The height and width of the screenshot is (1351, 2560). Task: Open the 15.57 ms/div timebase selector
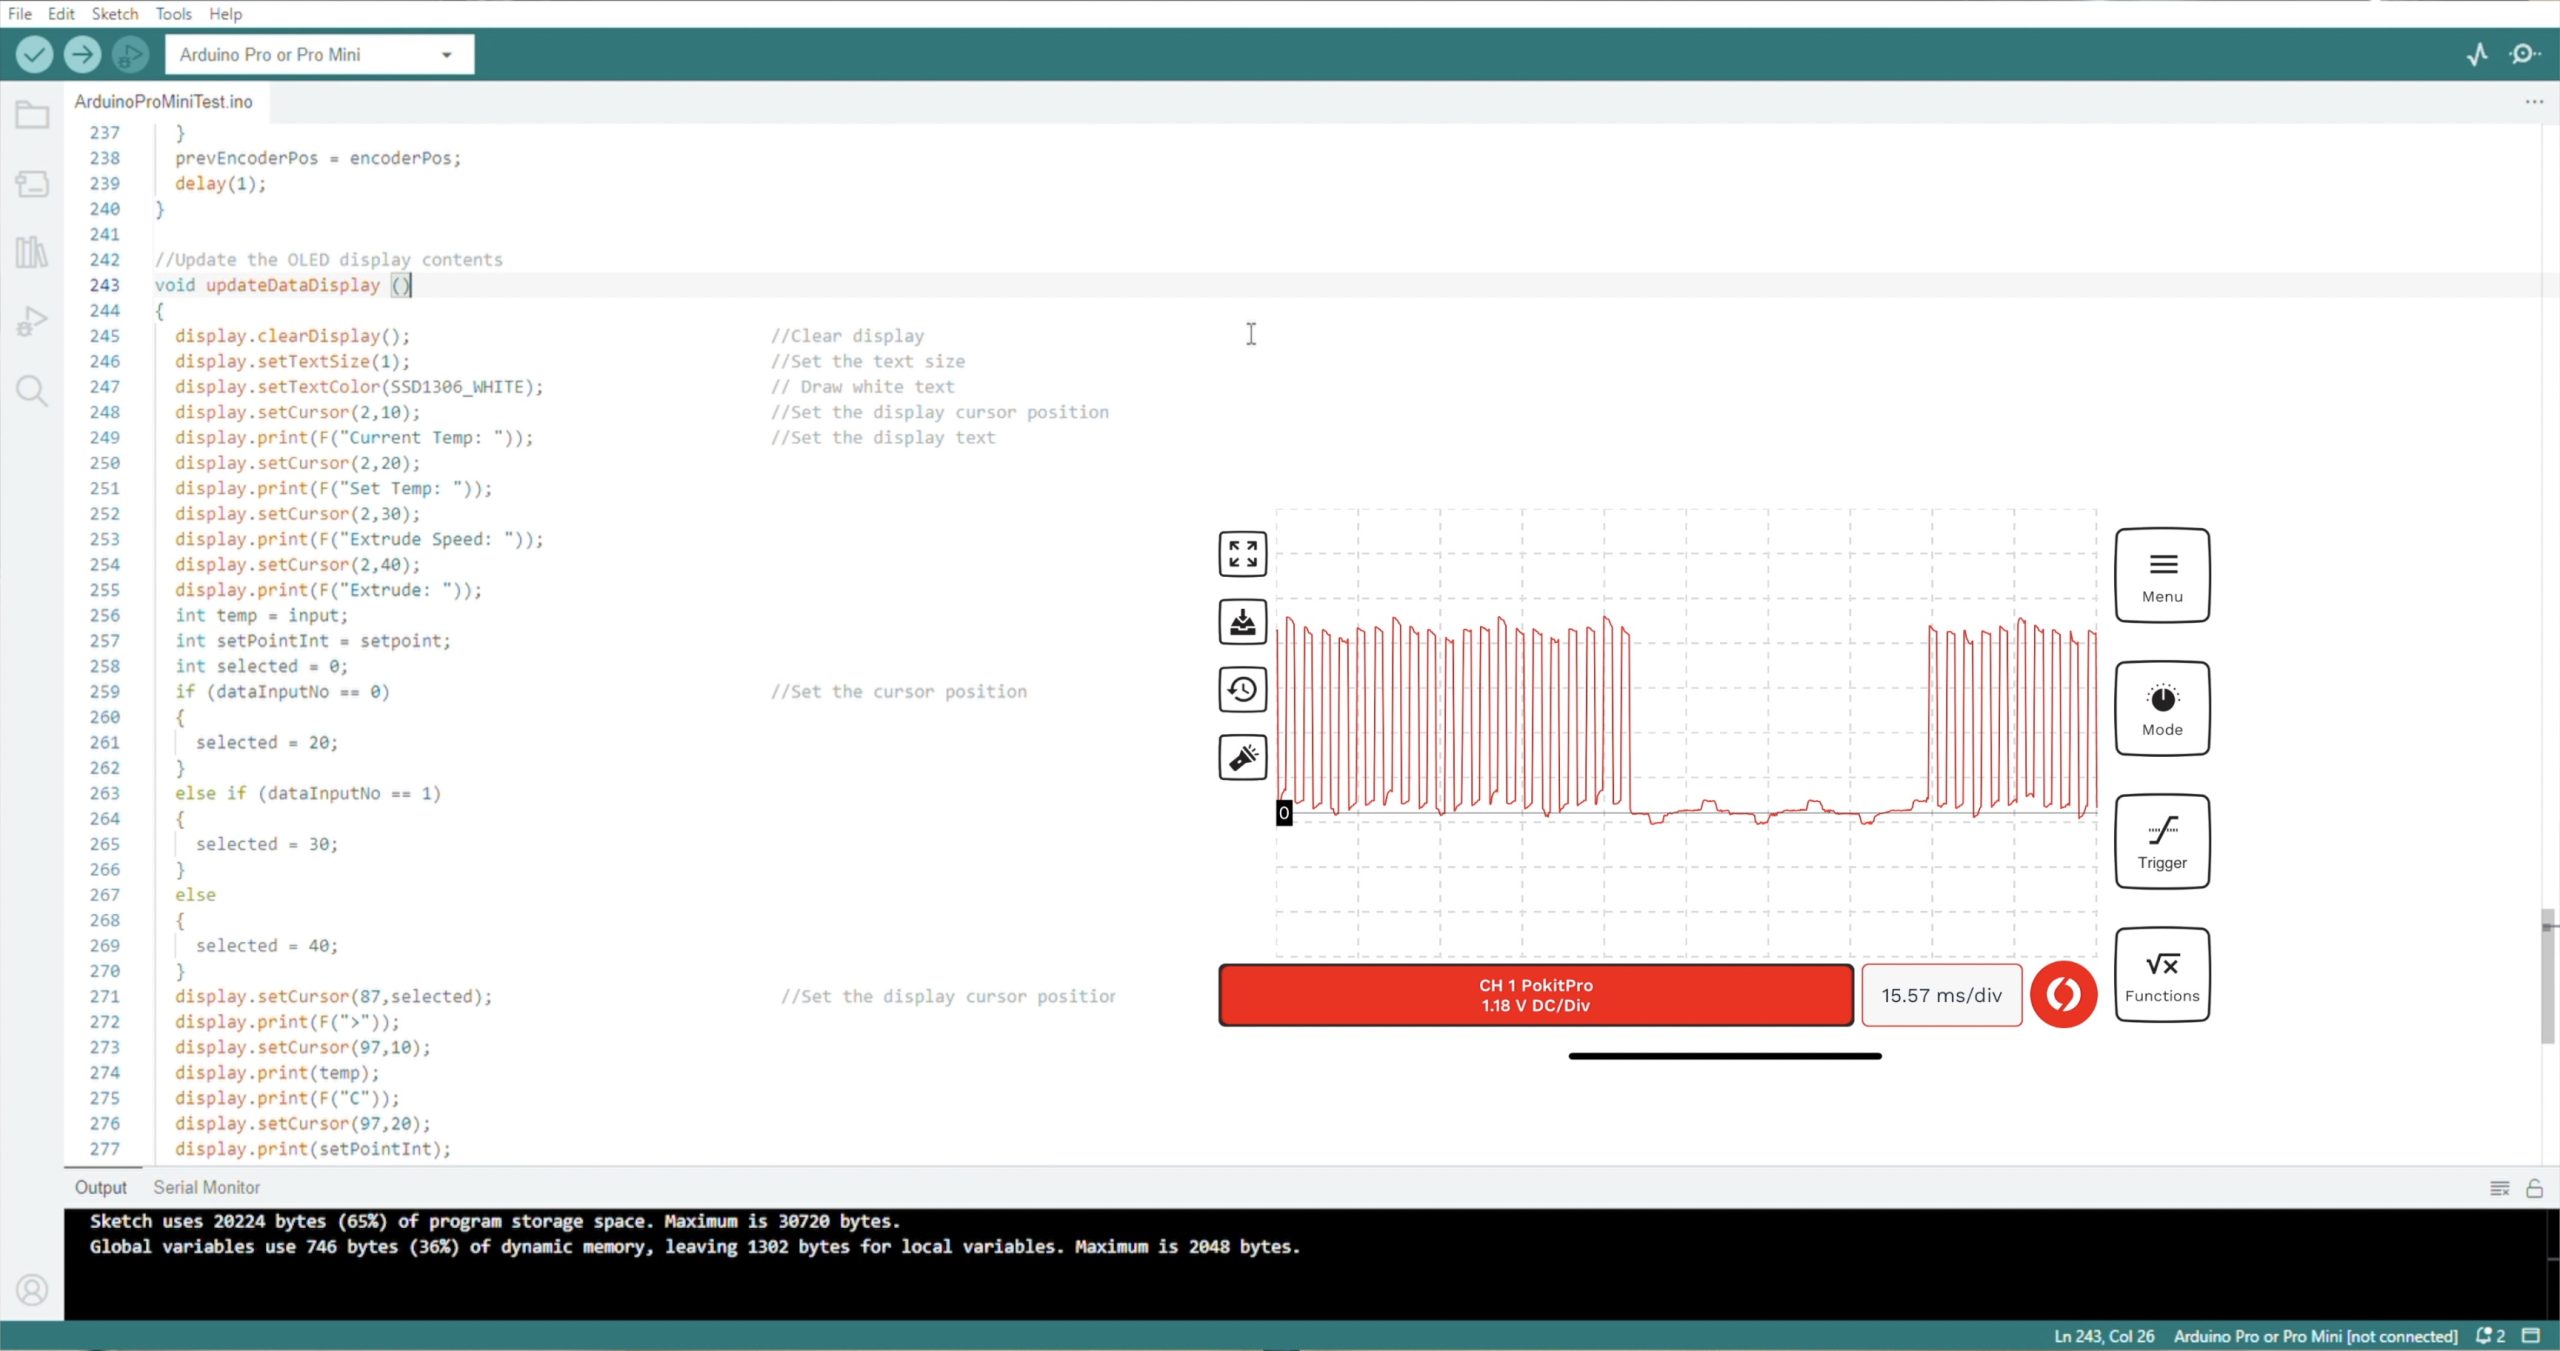(x=1941, y=995)
